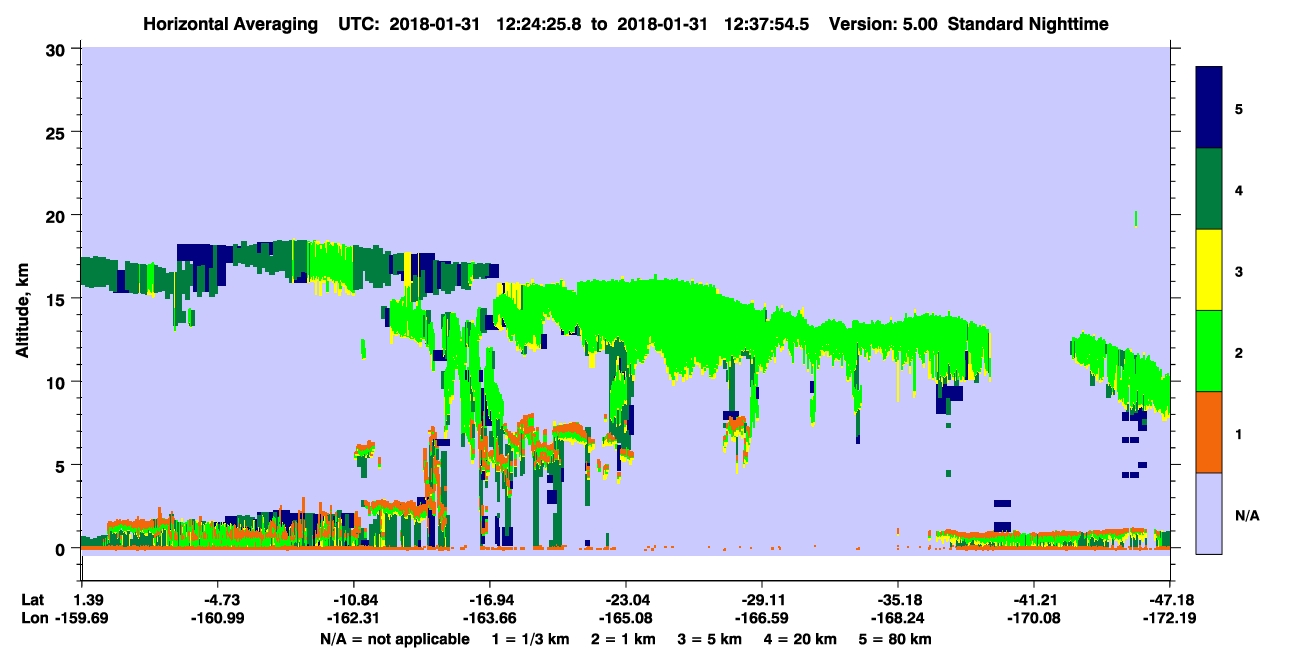Image resolution: width=1300 pixels, height=667 pixels.
Task: Click longitude value '-166.59'
Action: tap(762, 619)
